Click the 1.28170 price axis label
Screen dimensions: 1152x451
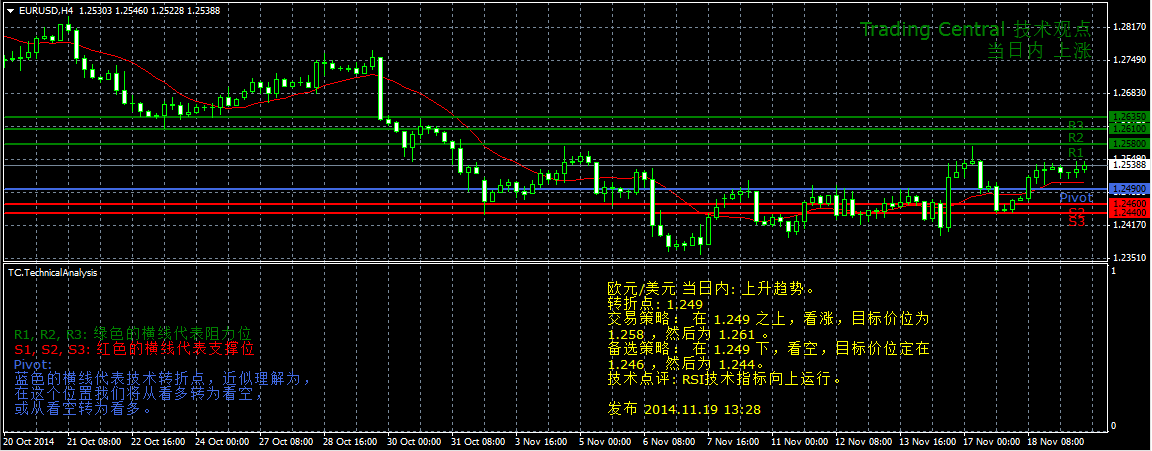click(x=1131, y=26)
